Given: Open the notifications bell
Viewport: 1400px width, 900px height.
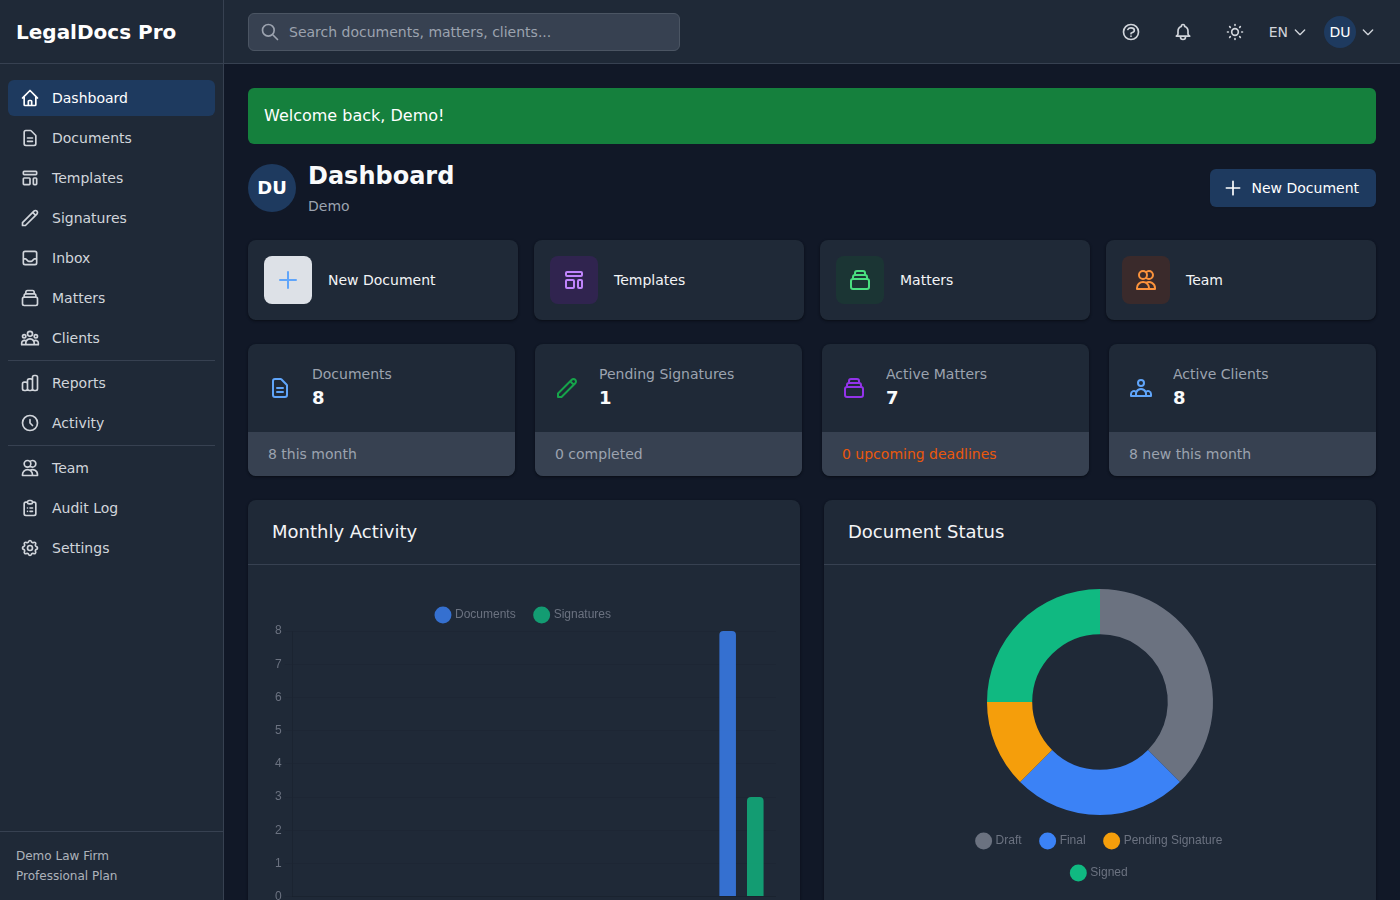Looking at the screenshot, I should pos(1183,32).
